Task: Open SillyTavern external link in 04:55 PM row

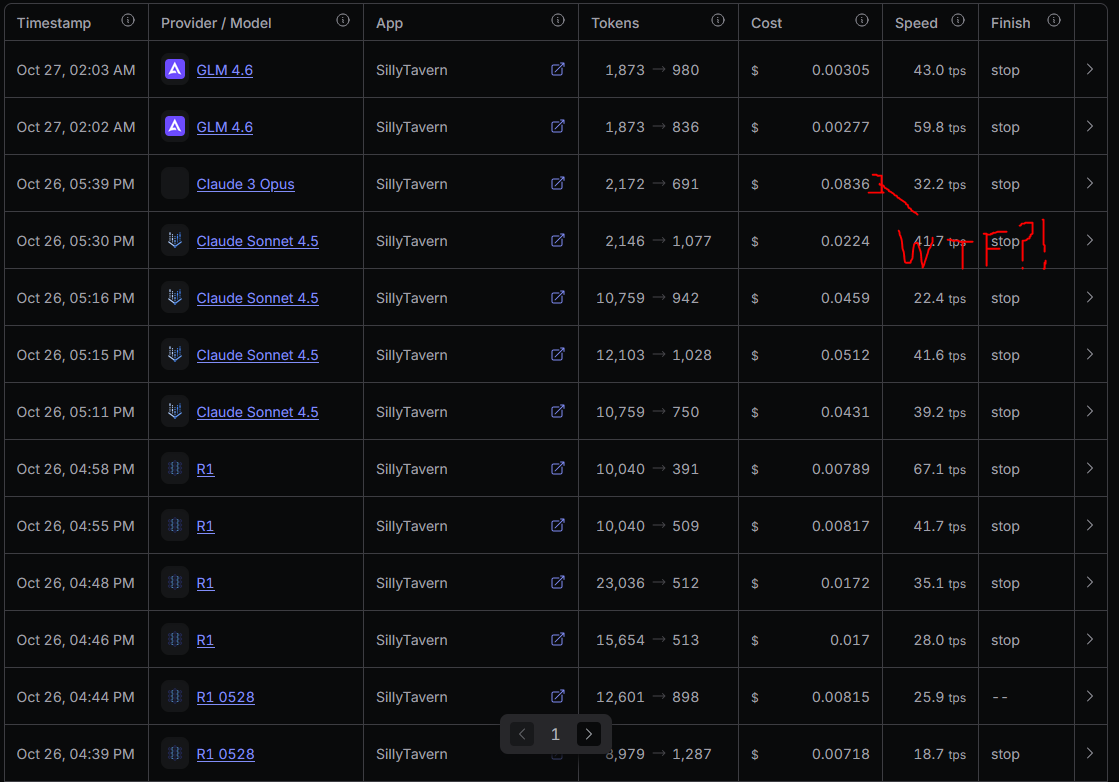Action: pyautogui.click(x=558, y=526)
